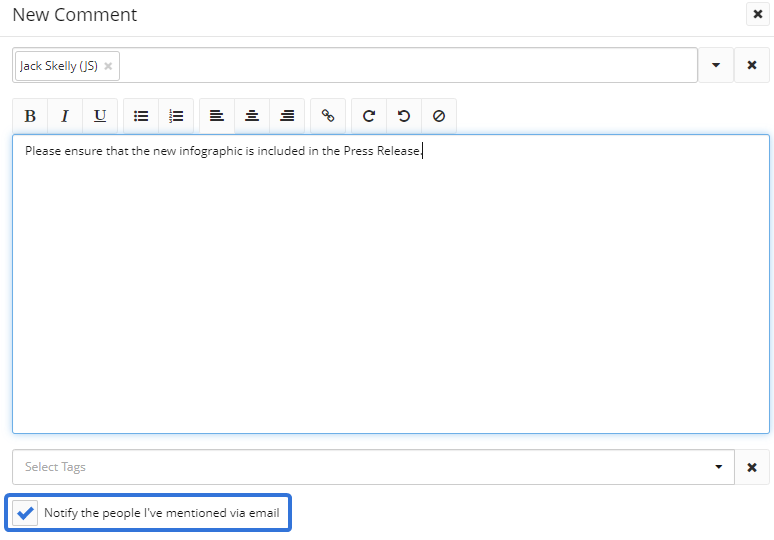The height and width of the screenshot is (540, 774).
Task: Toggle underline formatting
Action: 100,116
